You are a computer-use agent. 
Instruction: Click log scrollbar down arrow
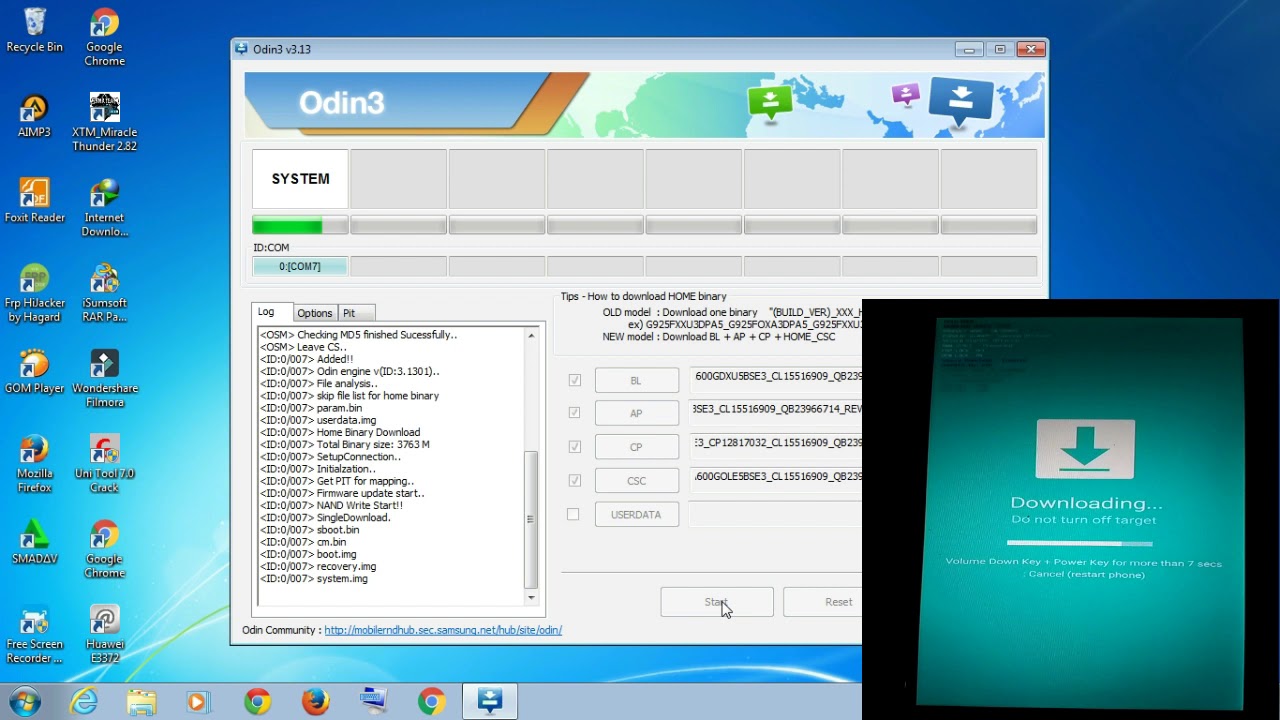coord(531,597)
